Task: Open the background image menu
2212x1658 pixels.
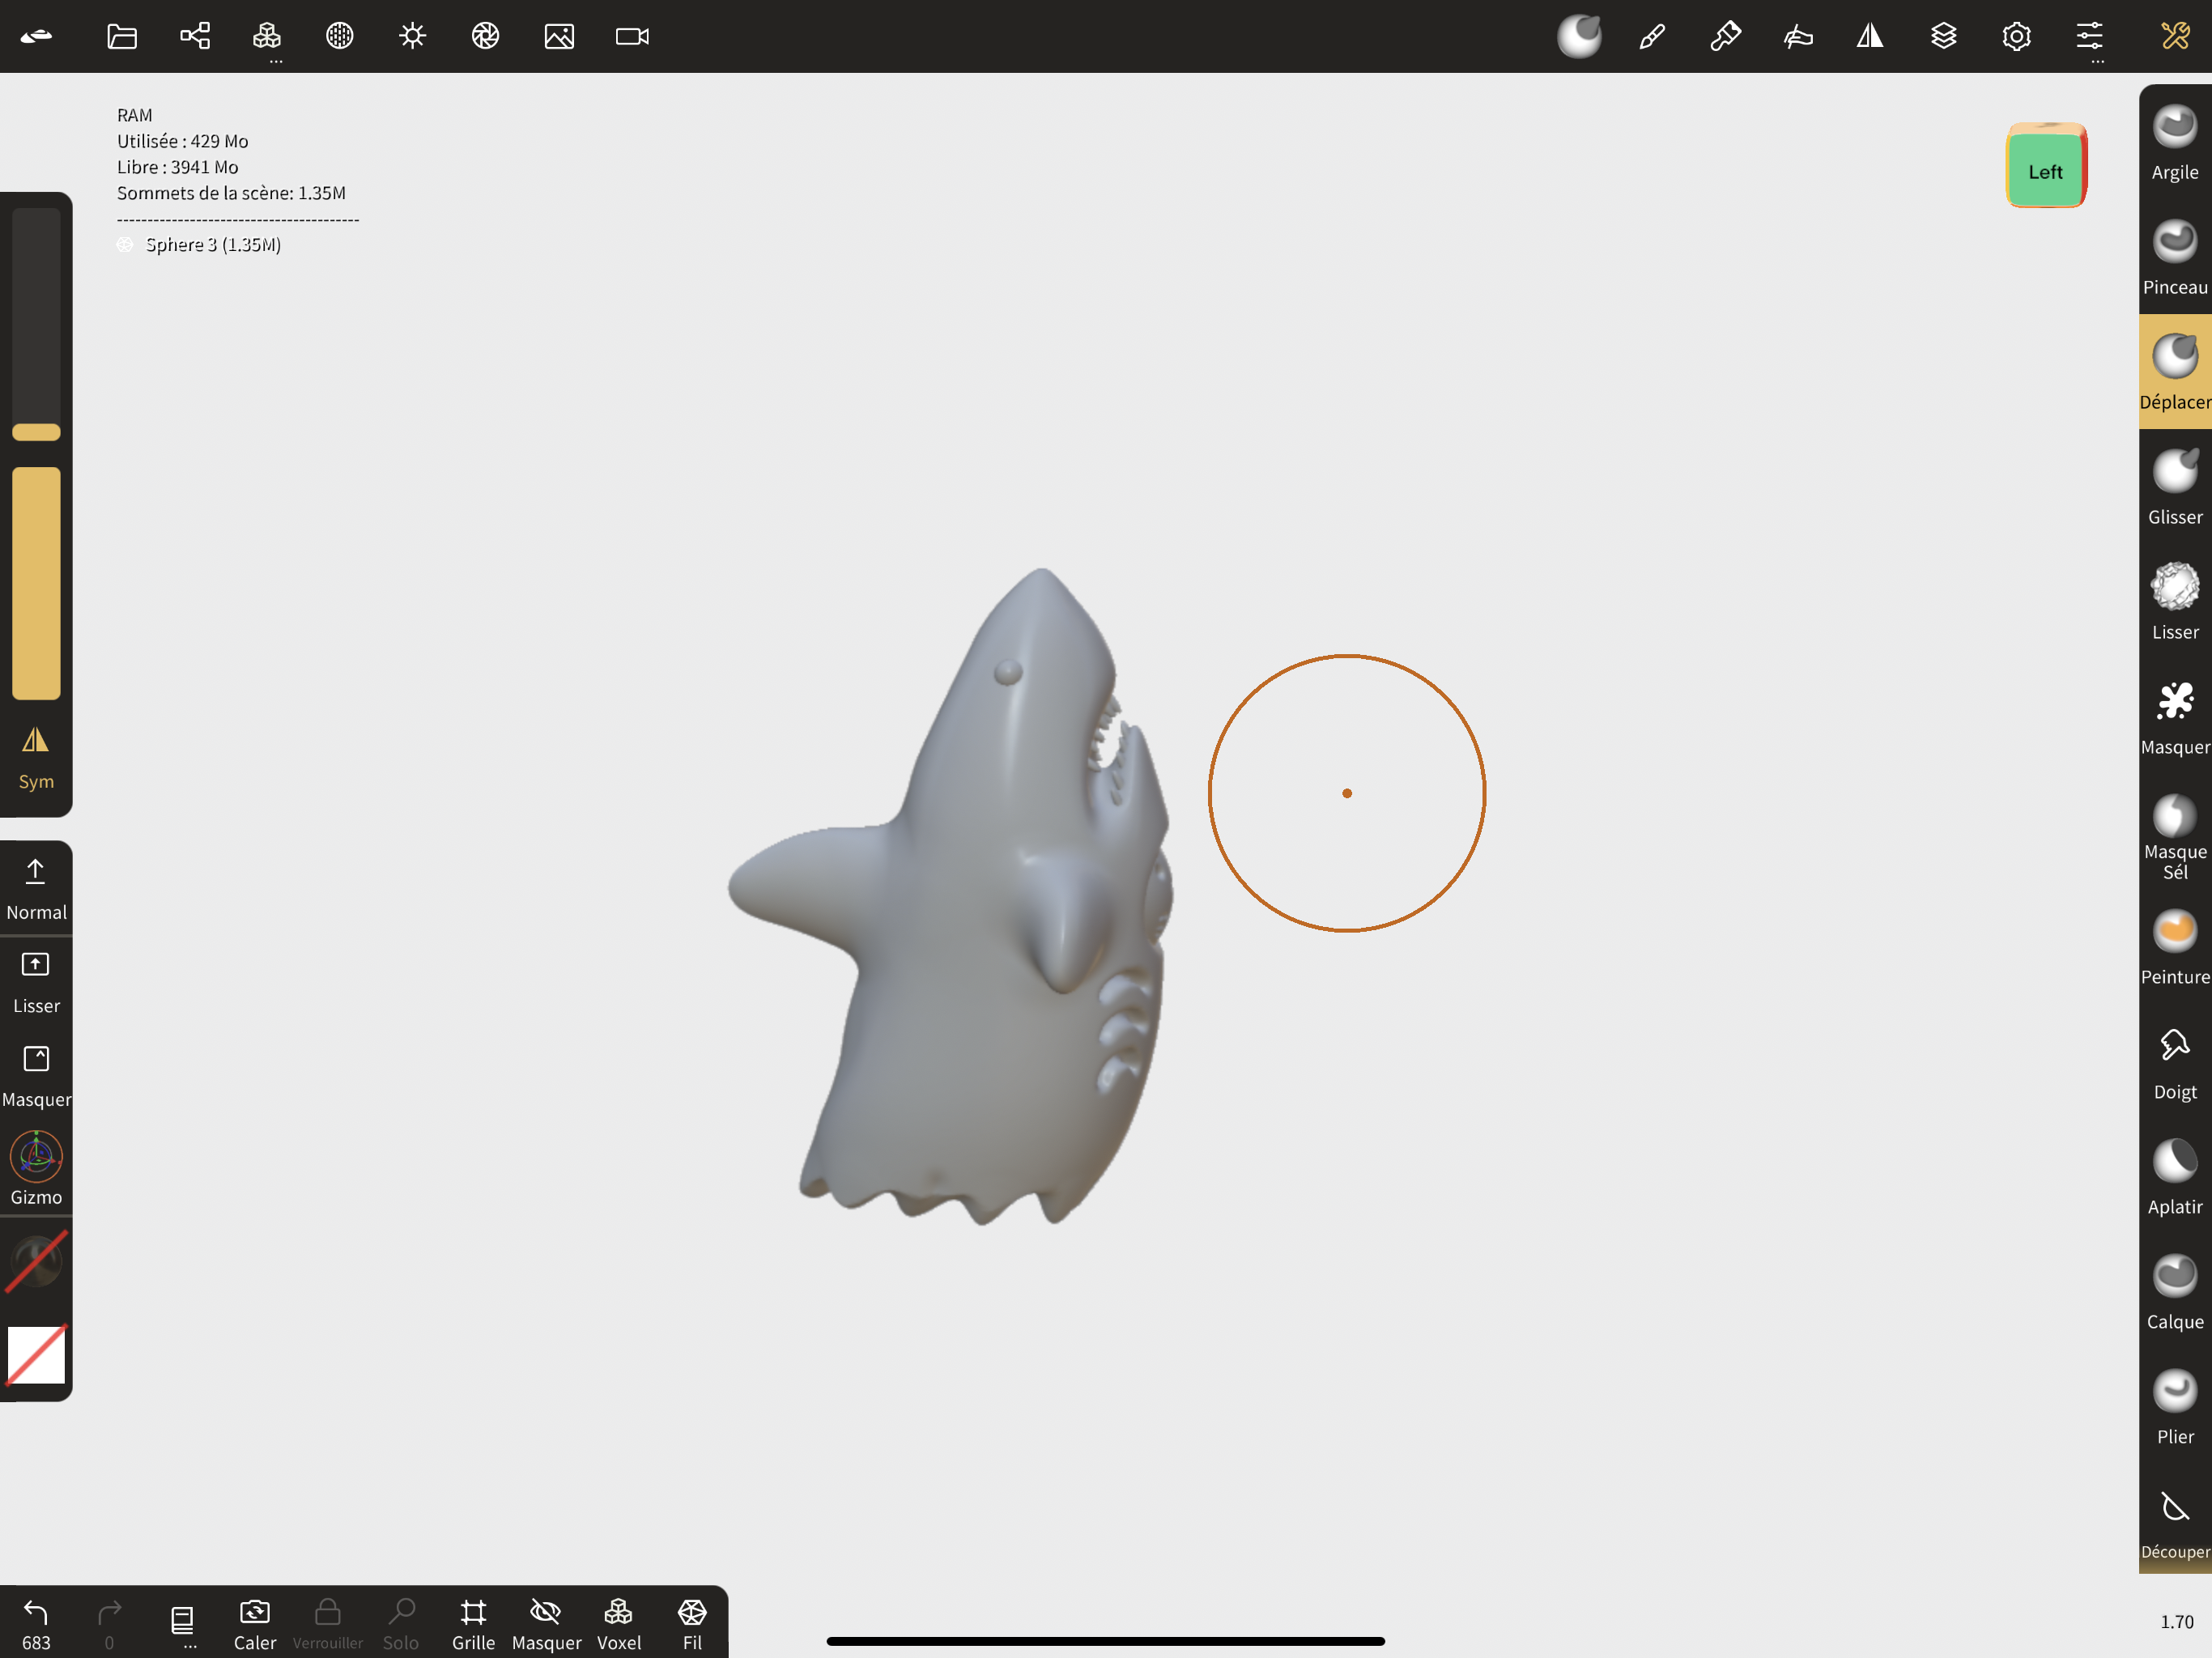Action: point(559,36)
